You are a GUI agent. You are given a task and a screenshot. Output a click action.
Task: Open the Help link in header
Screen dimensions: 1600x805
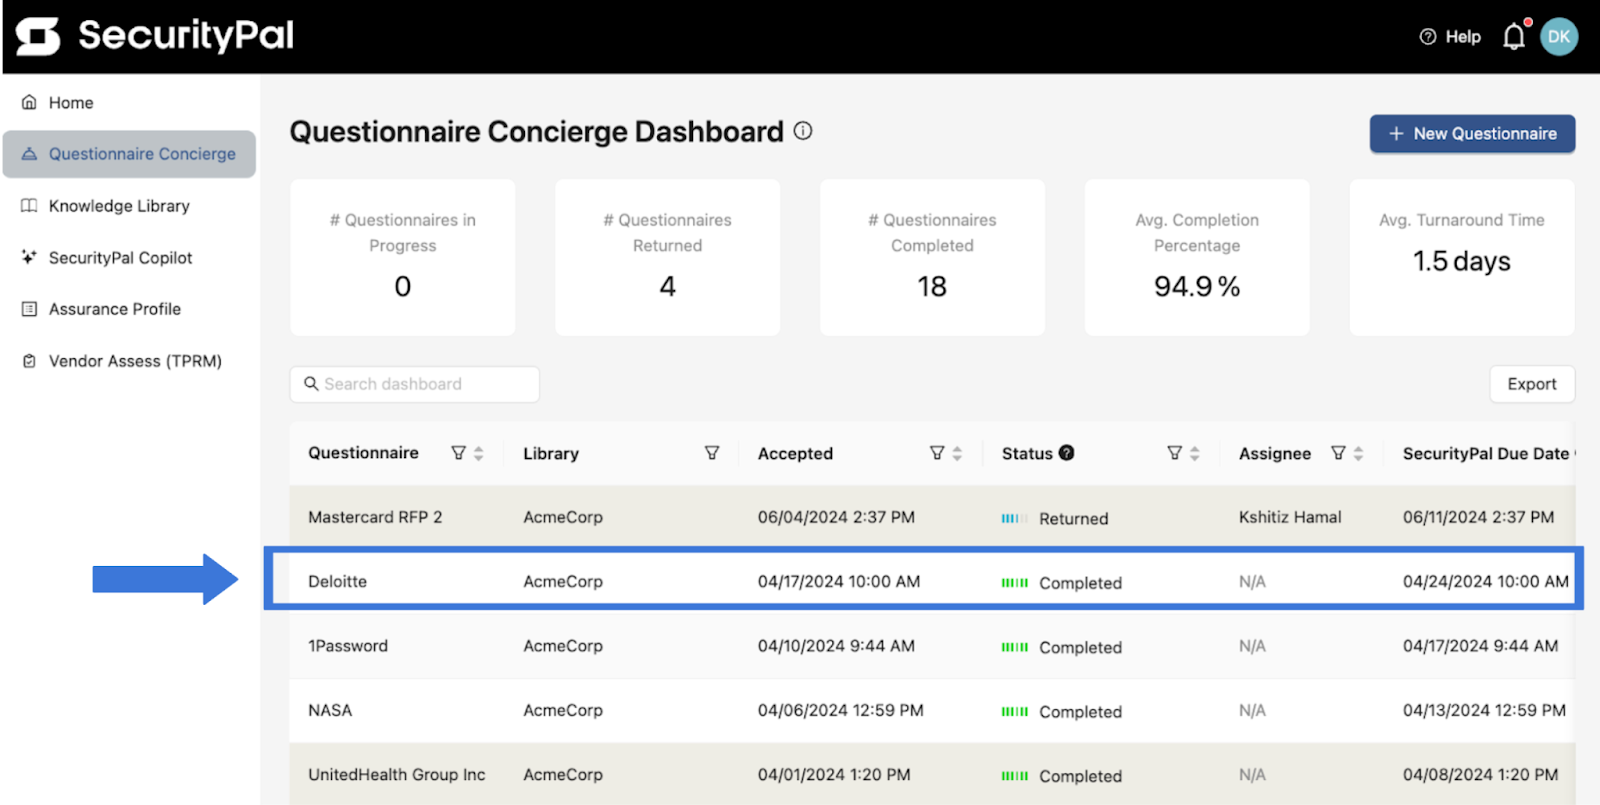(1450, 37)
